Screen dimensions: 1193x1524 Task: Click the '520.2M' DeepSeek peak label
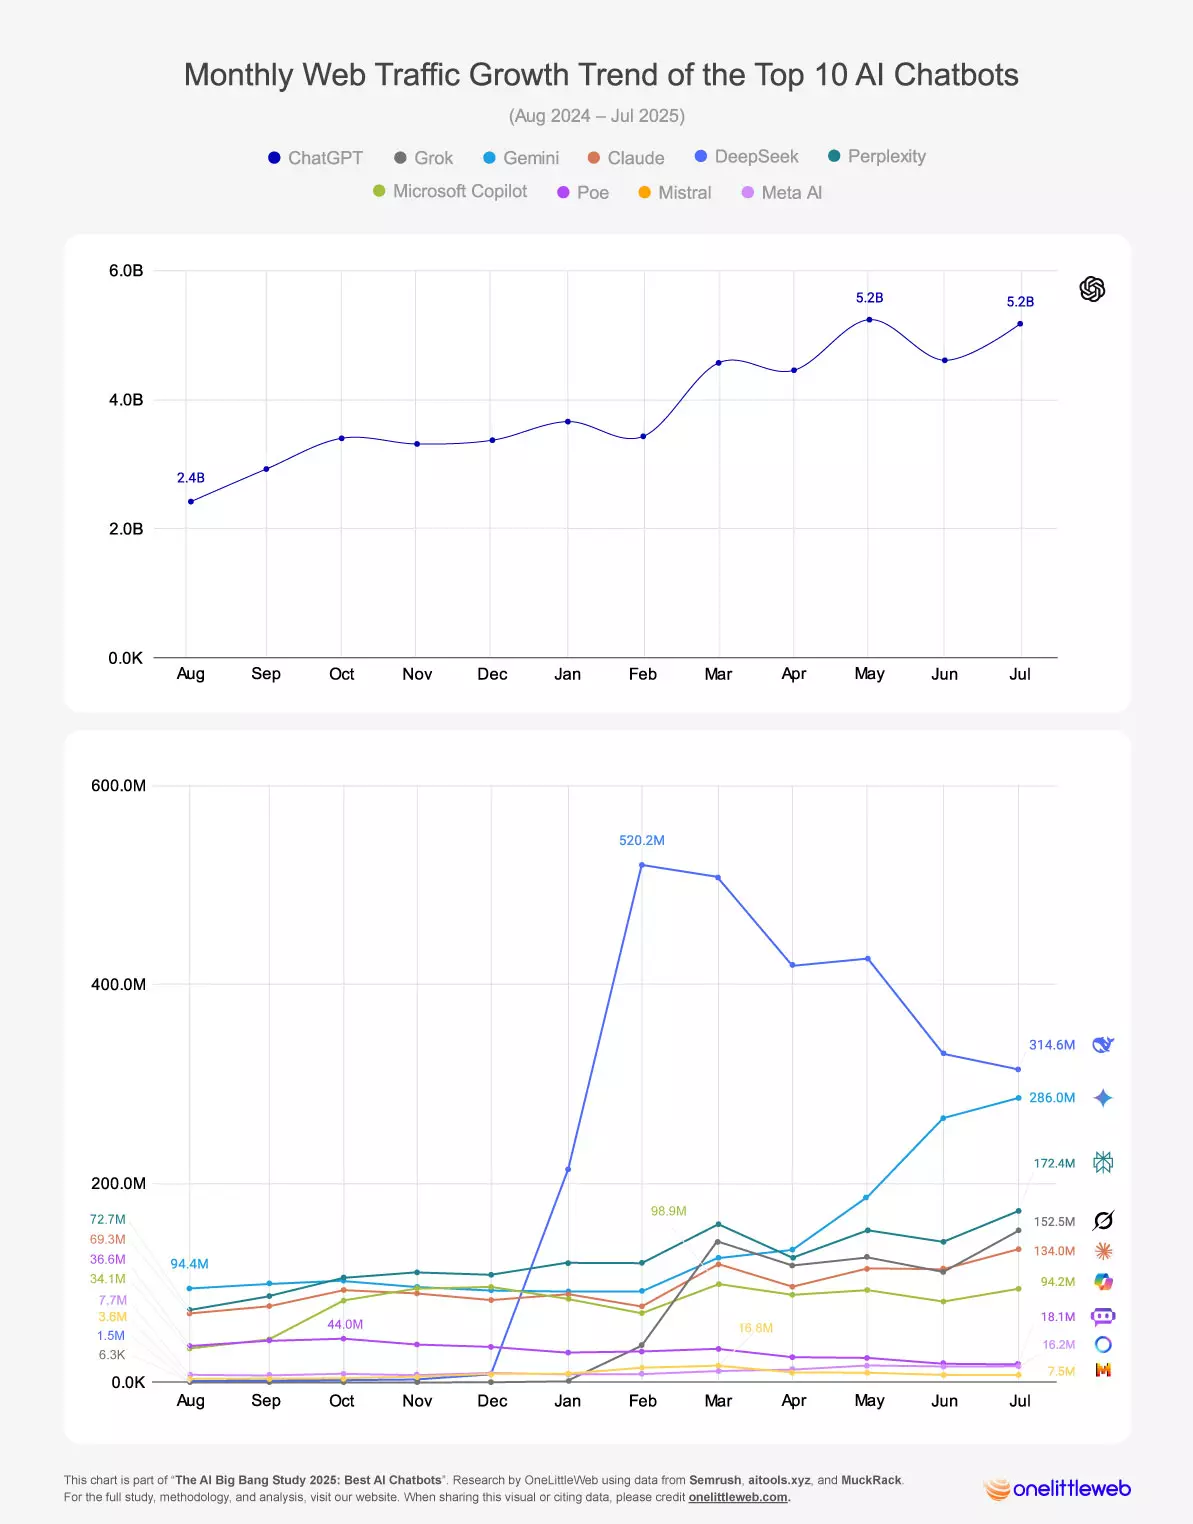pos(642,841)
